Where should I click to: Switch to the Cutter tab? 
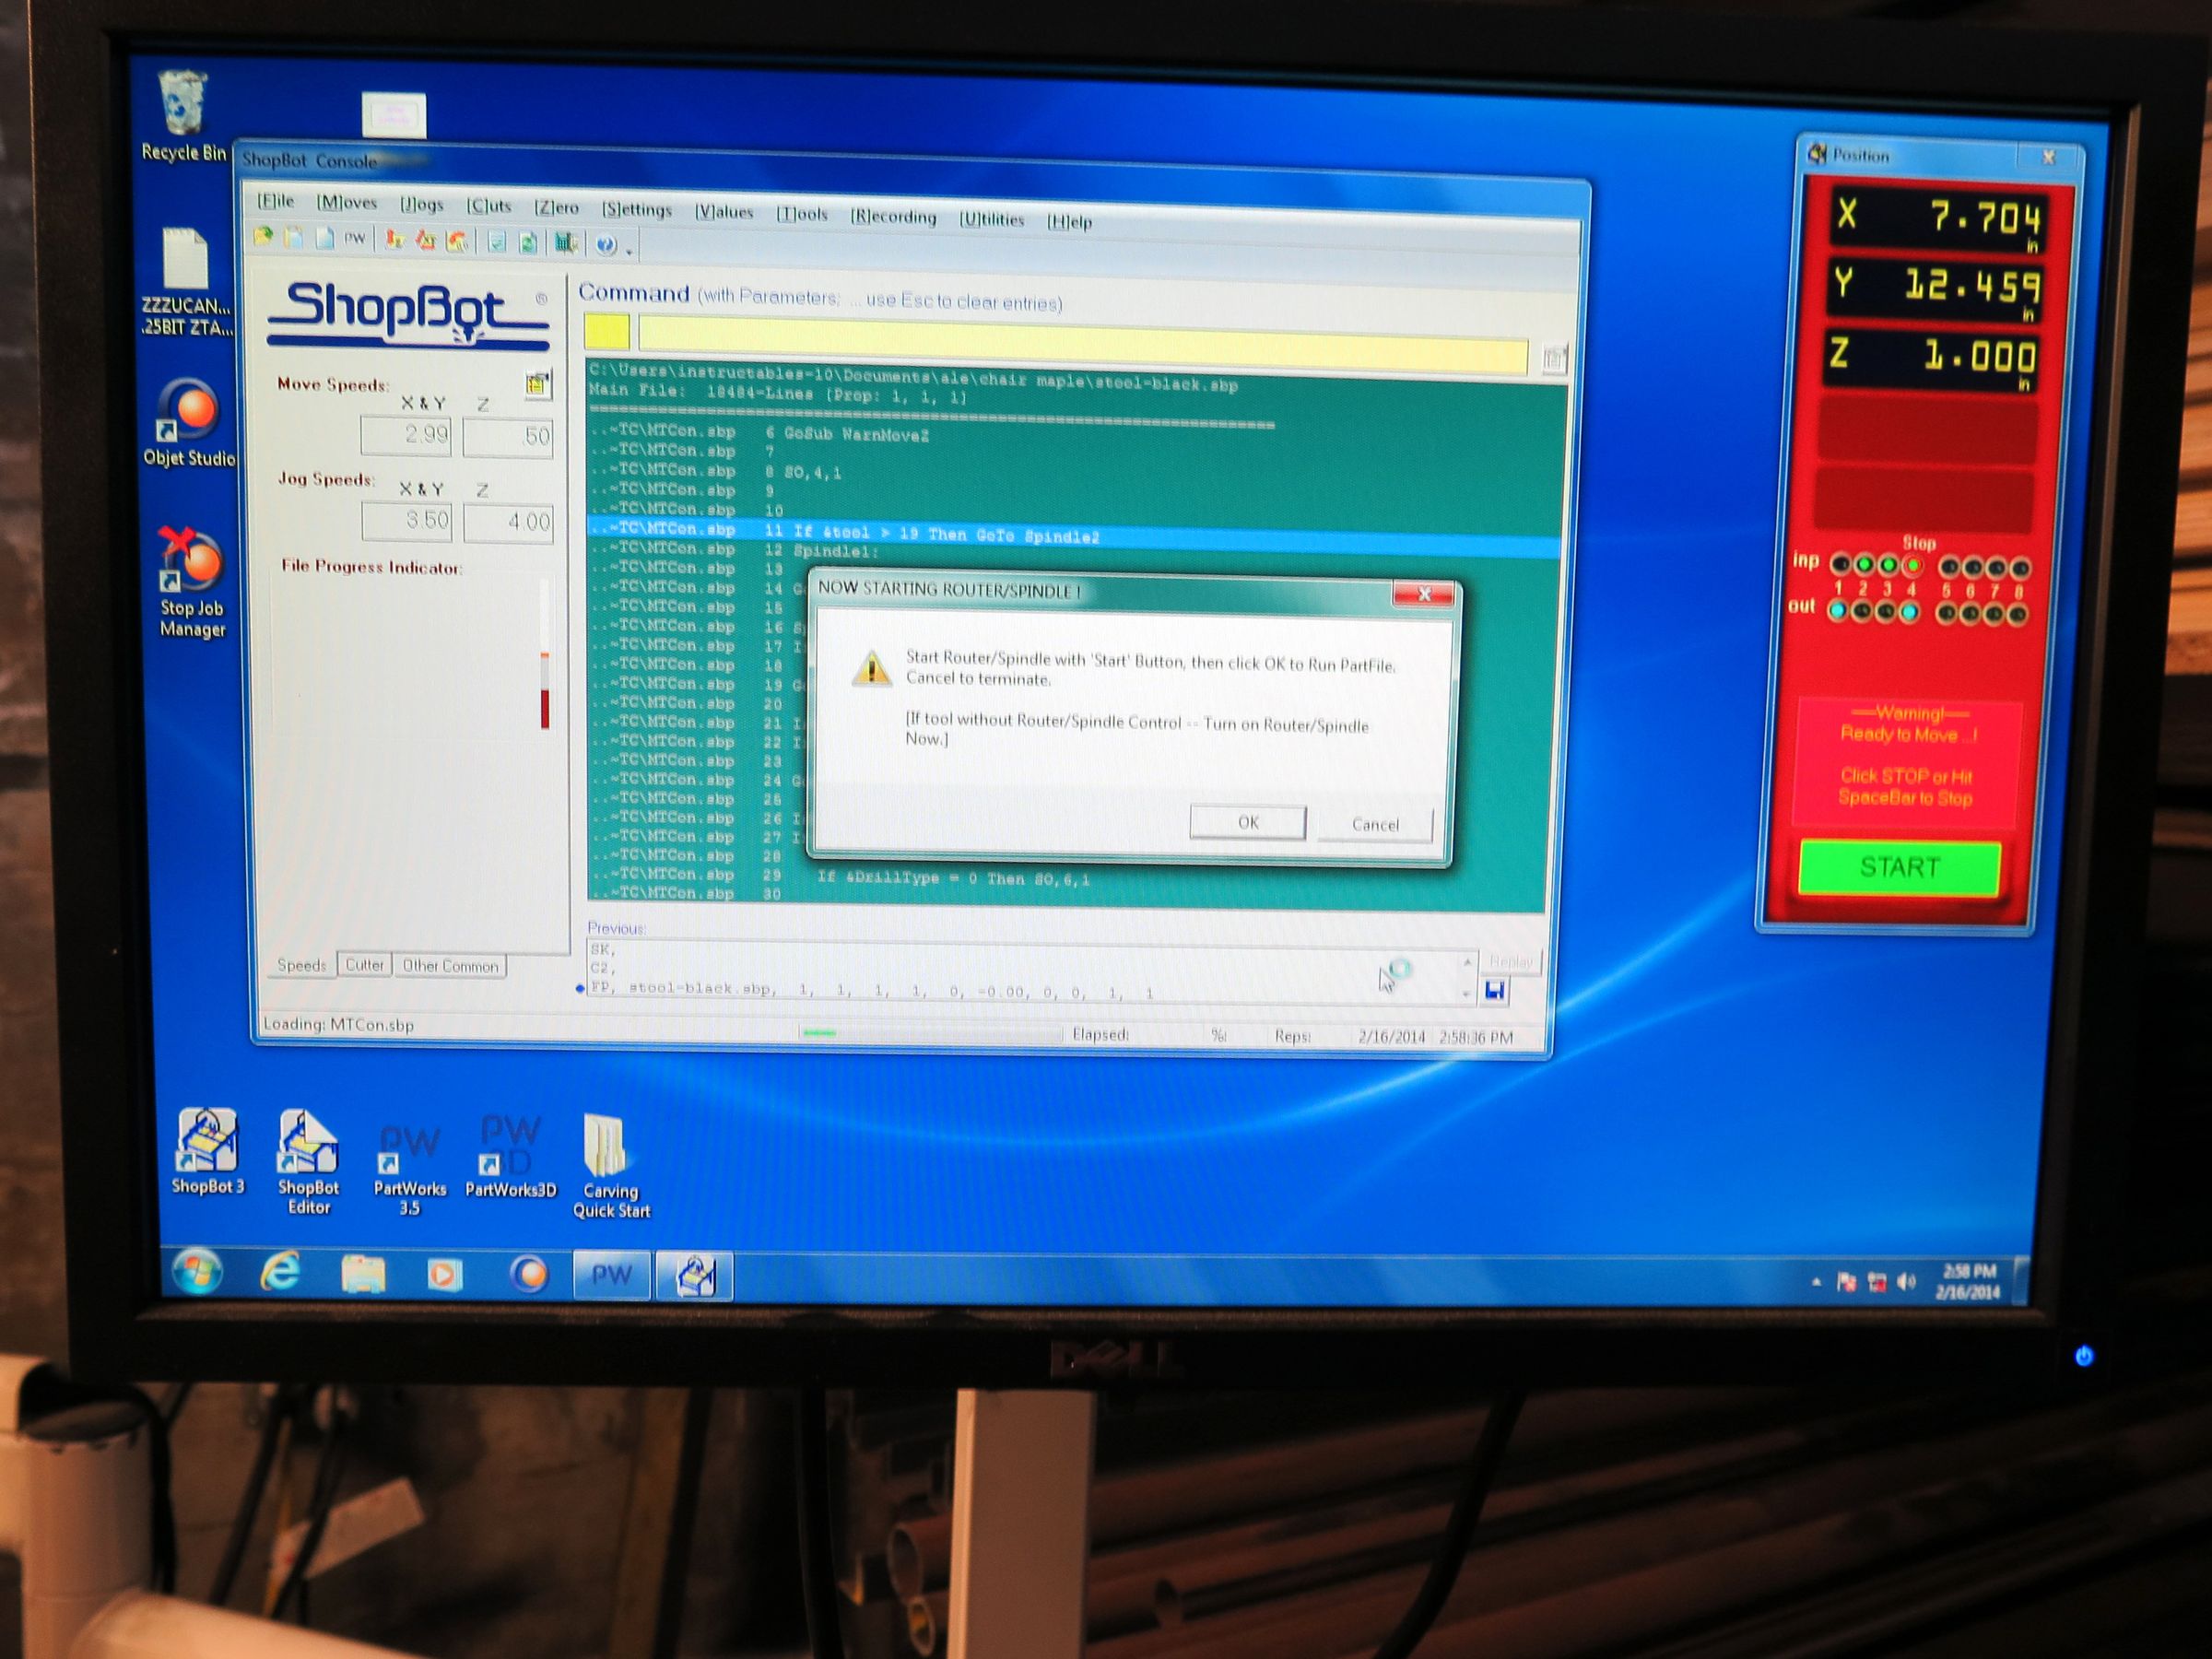point(364,965)
